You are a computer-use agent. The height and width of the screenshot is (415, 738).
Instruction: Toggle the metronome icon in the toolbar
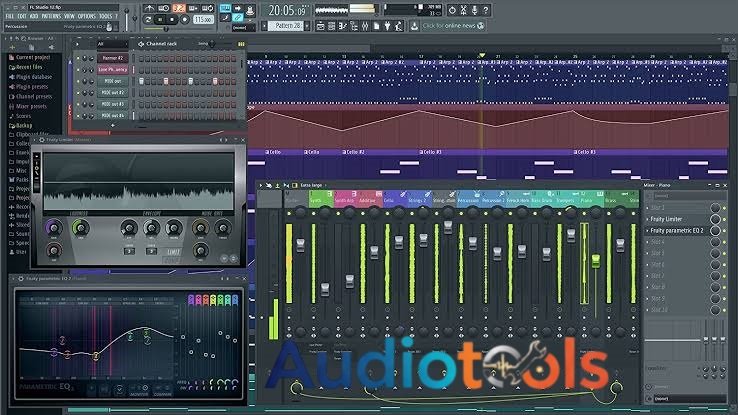[x=150, y=8]
